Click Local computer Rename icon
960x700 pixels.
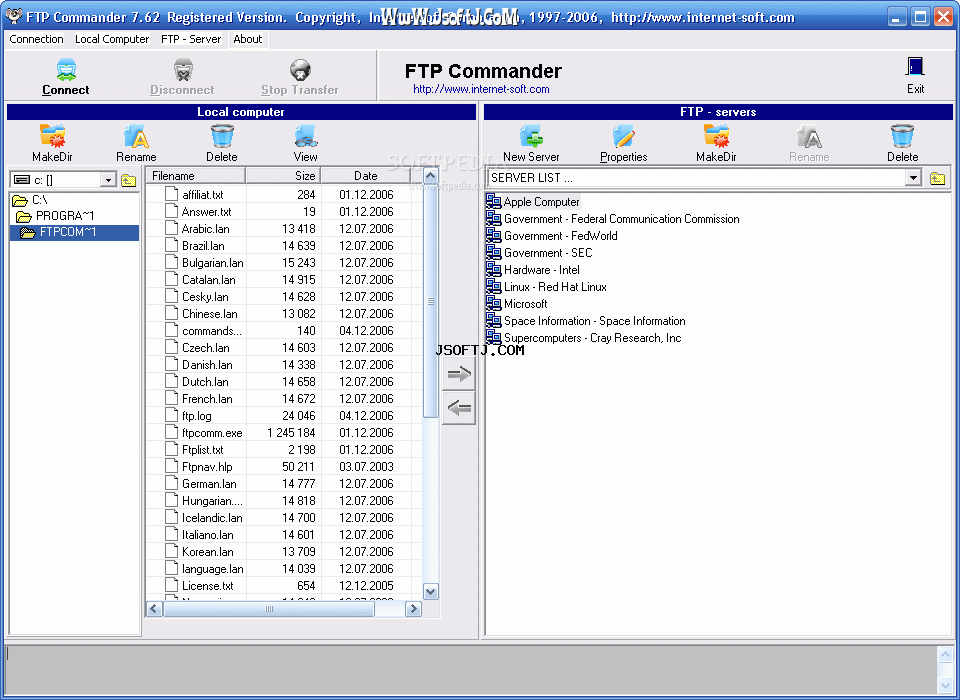coord(137,136)
